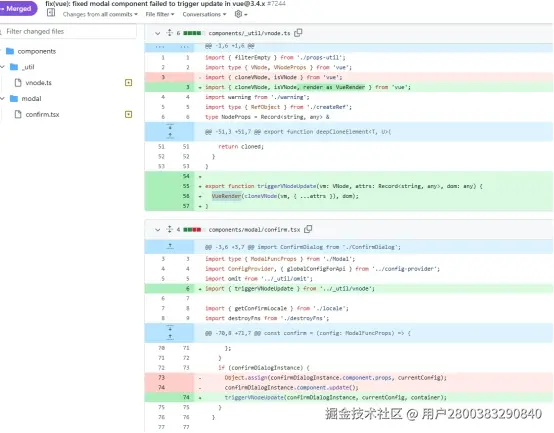Click the file icon beside confirm.tsx

point(18,114)
